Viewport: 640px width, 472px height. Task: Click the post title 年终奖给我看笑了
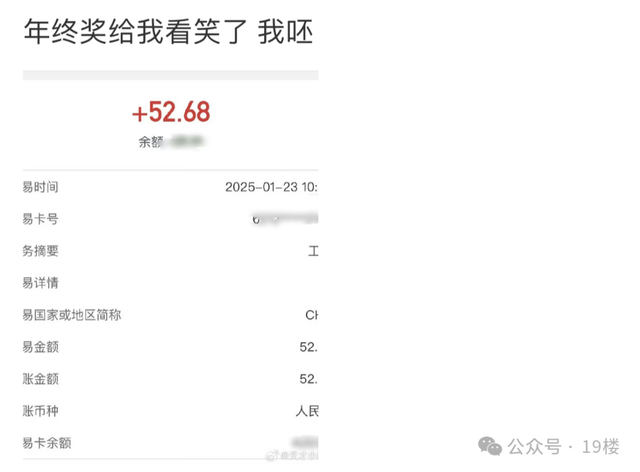tap(135, 32)
